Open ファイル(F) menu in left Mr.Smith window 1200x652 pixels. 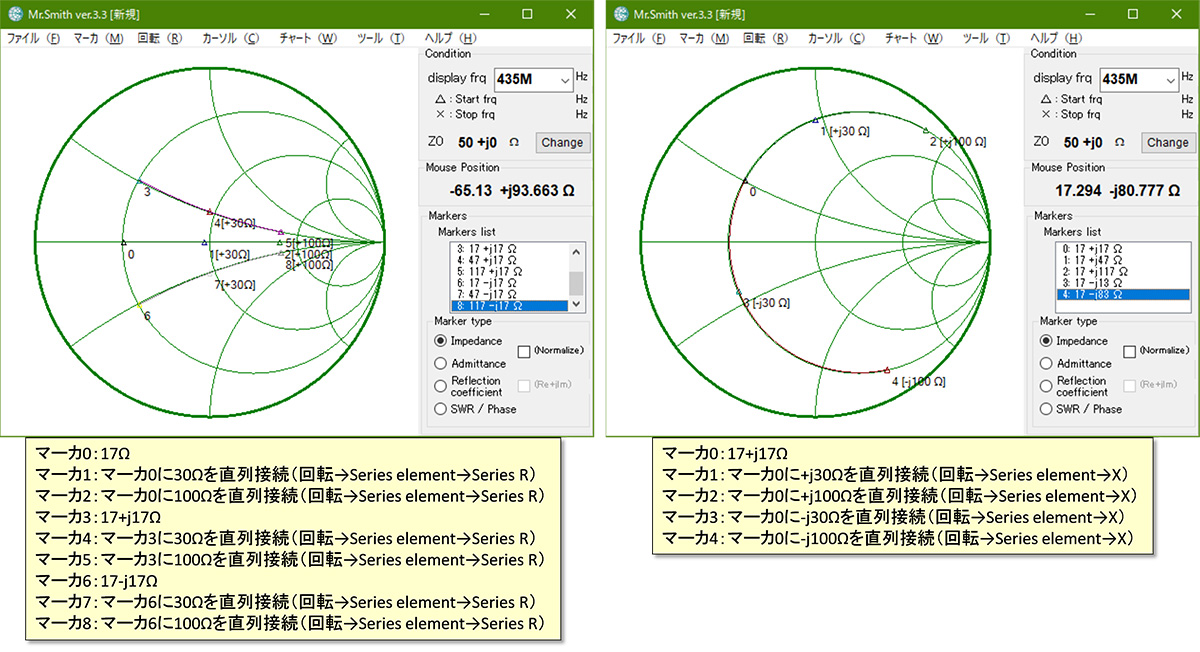point(34,38)
